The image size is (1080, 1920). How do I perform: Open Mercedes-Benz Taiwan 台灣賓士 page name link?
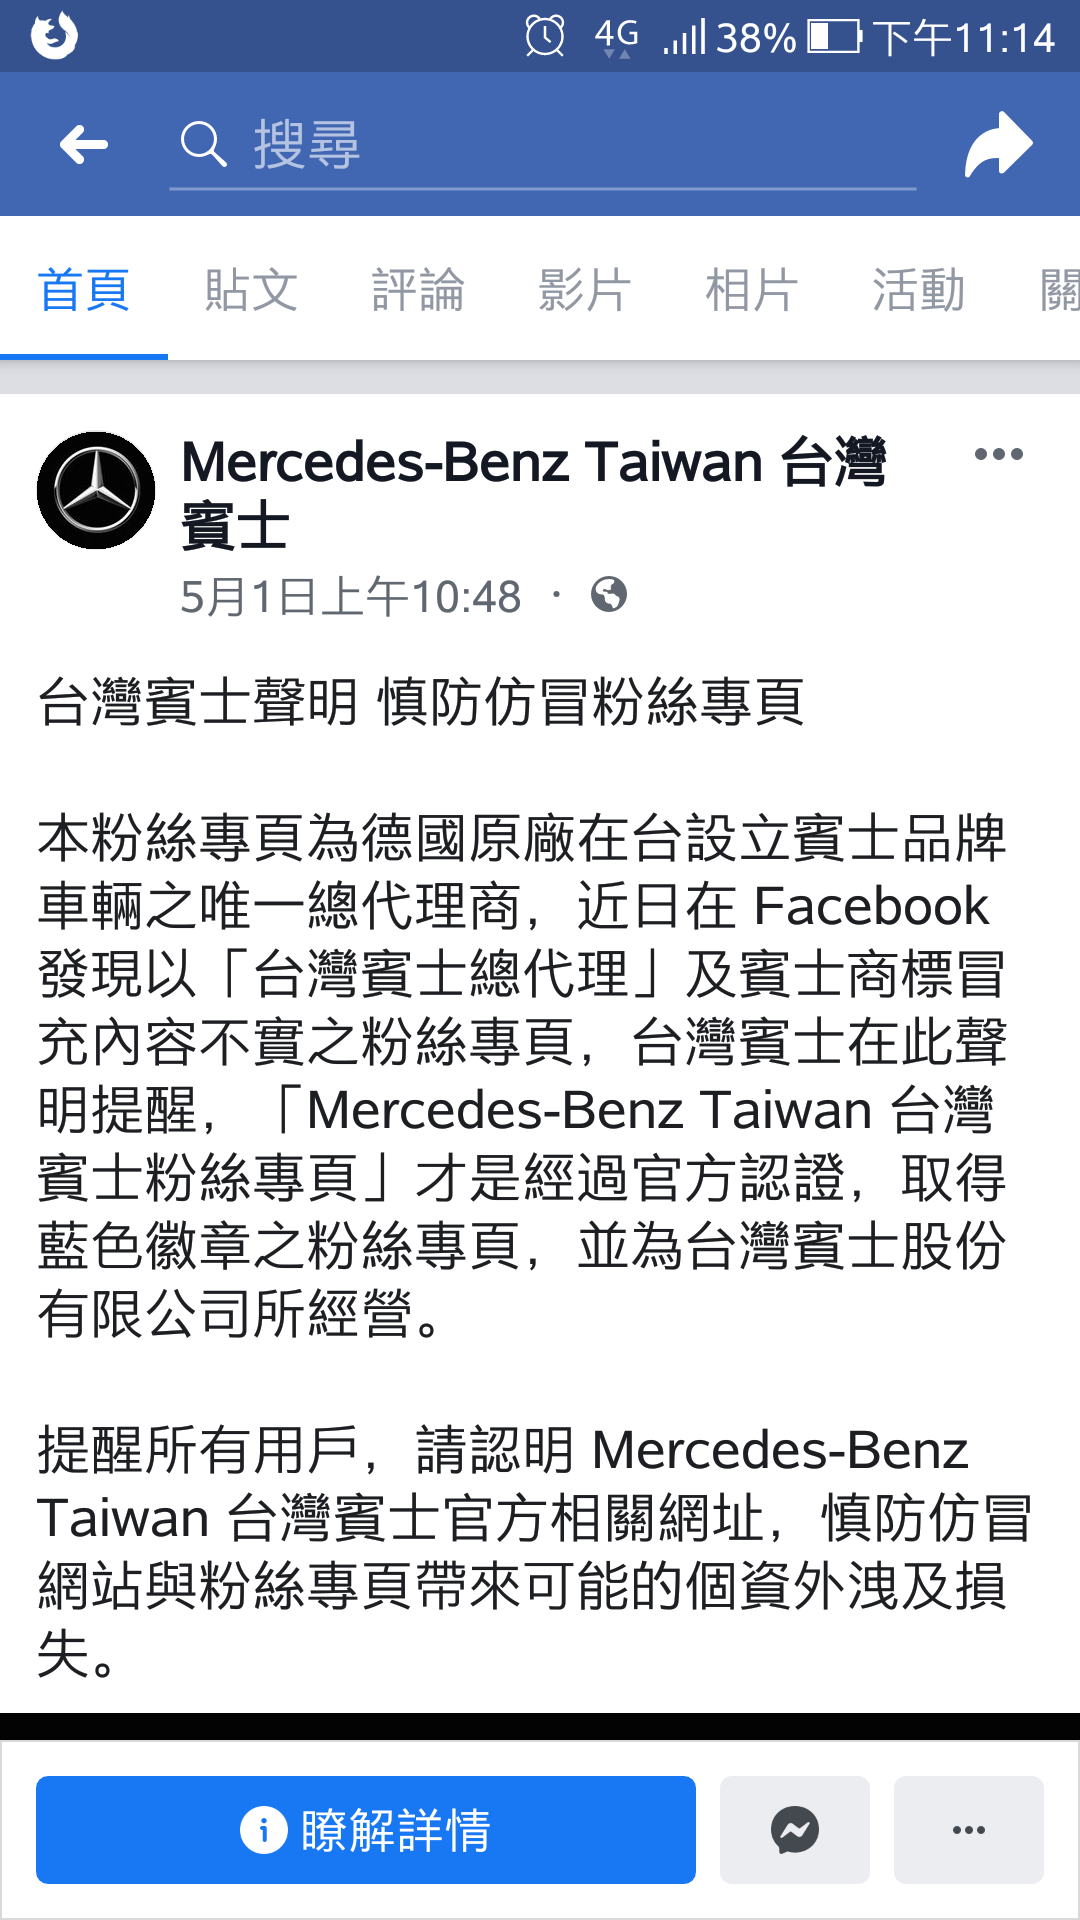(534, 493)
